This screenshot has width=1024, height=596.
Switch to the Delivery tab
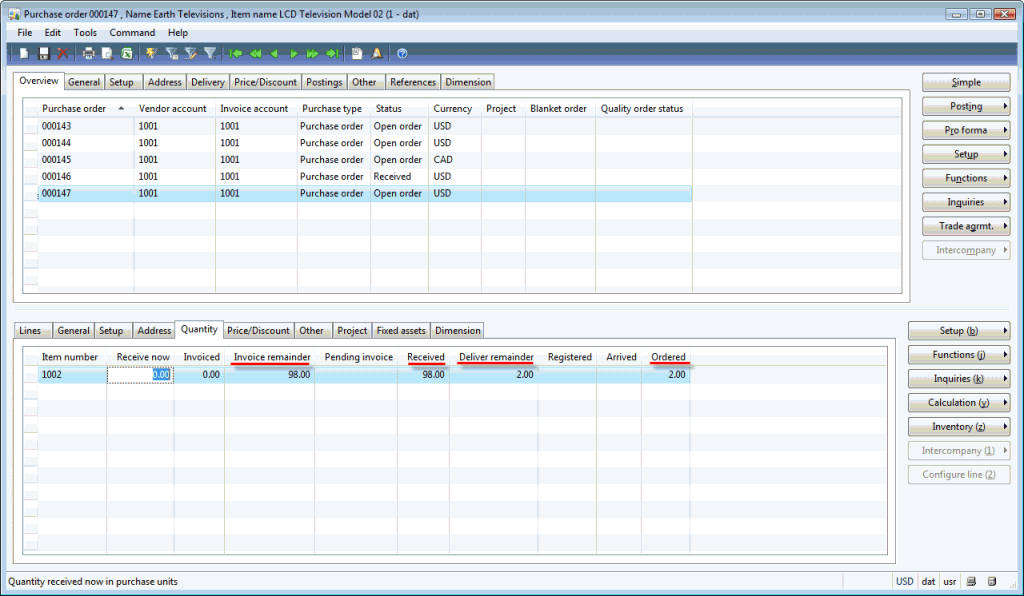(x=207, y=81)
